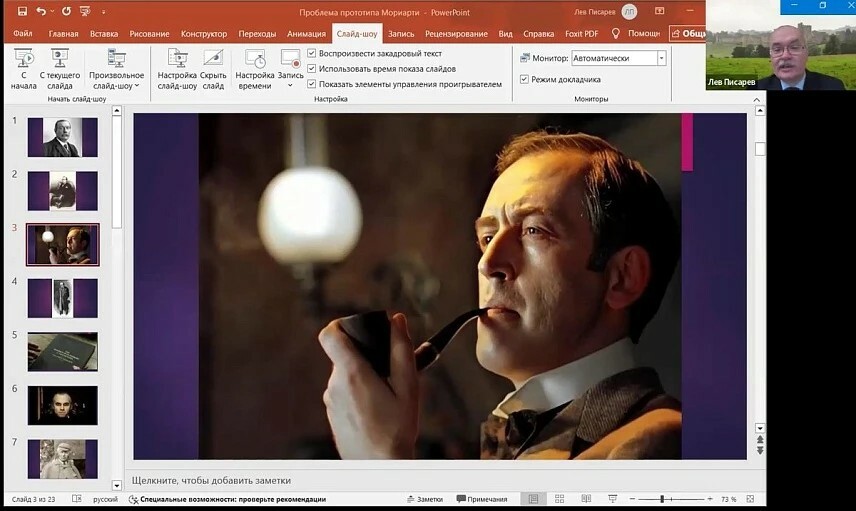Screen dimensions: 856x511
Task: Click the Save icon in quick access toolbar
Action: [22, 12]
